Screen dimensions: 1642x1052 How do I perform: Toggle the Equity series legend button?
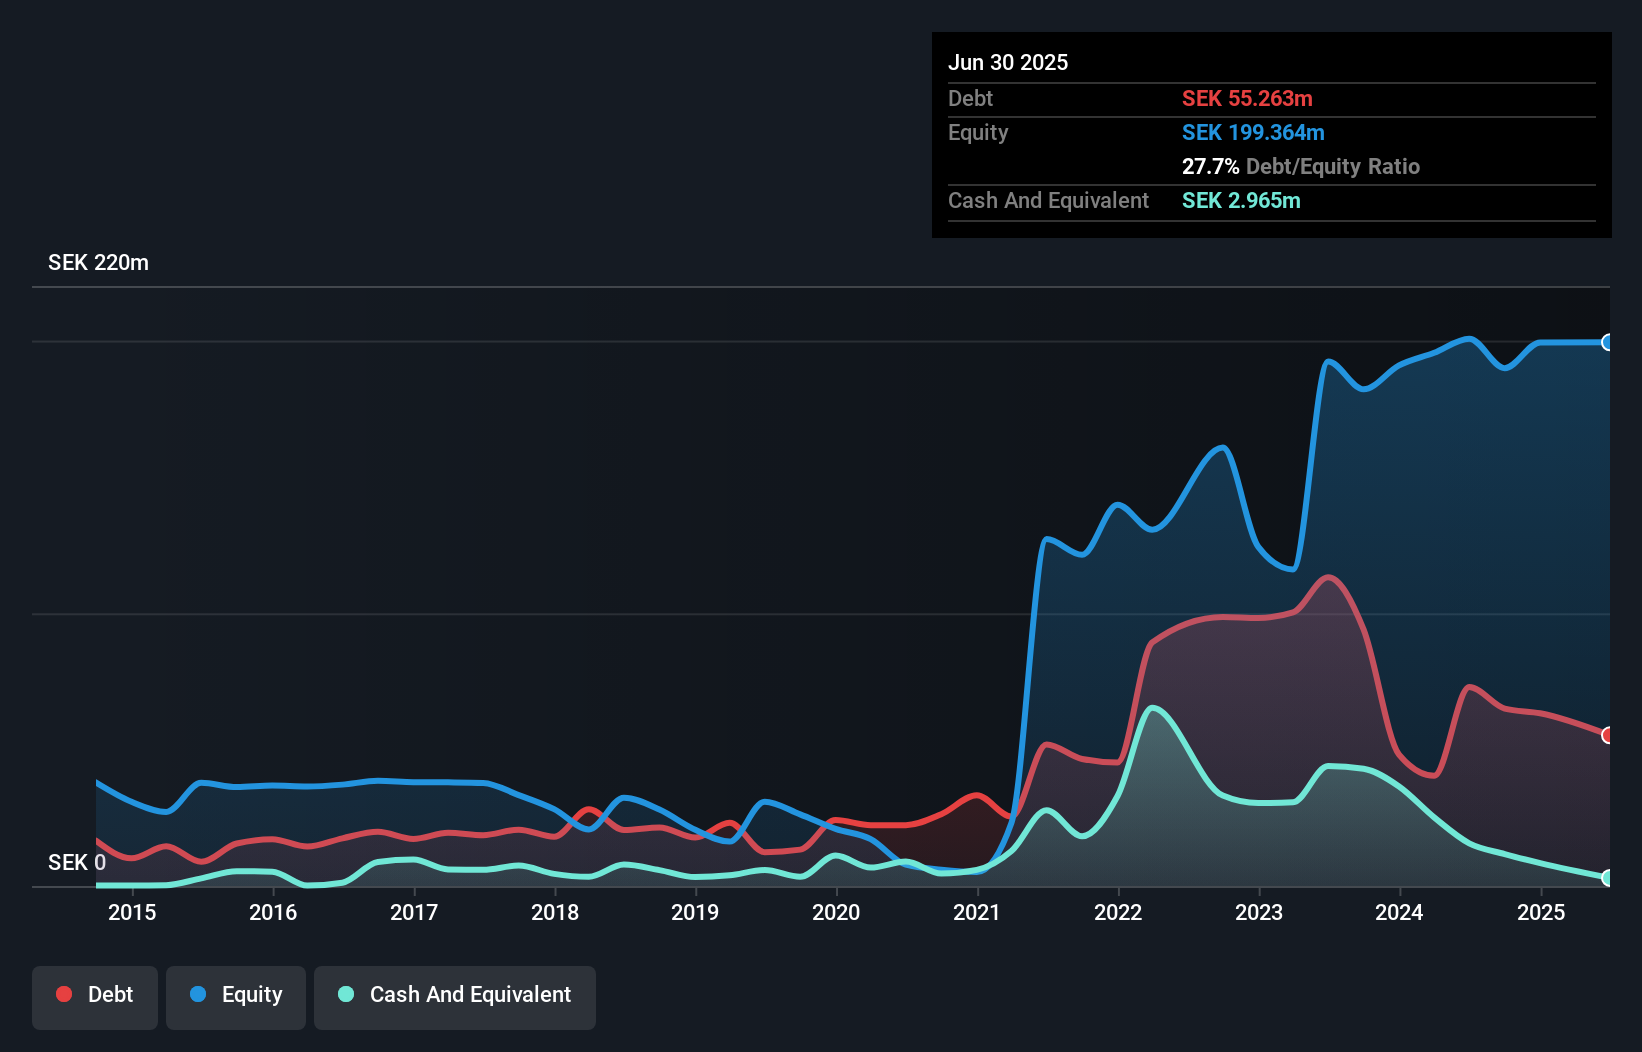tap(236, 997)
